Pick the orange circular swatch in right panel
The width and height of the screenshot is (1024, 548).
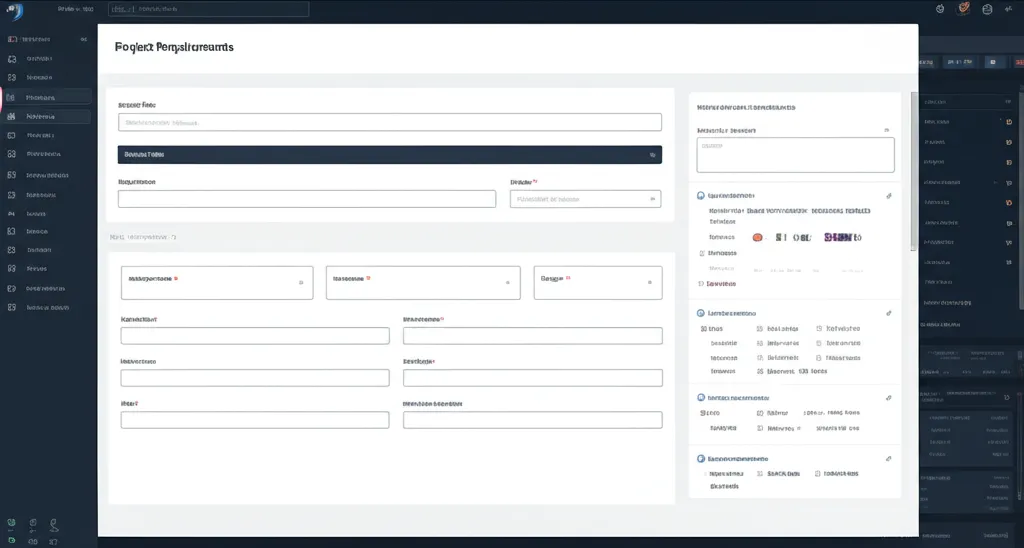pos(757,238)
